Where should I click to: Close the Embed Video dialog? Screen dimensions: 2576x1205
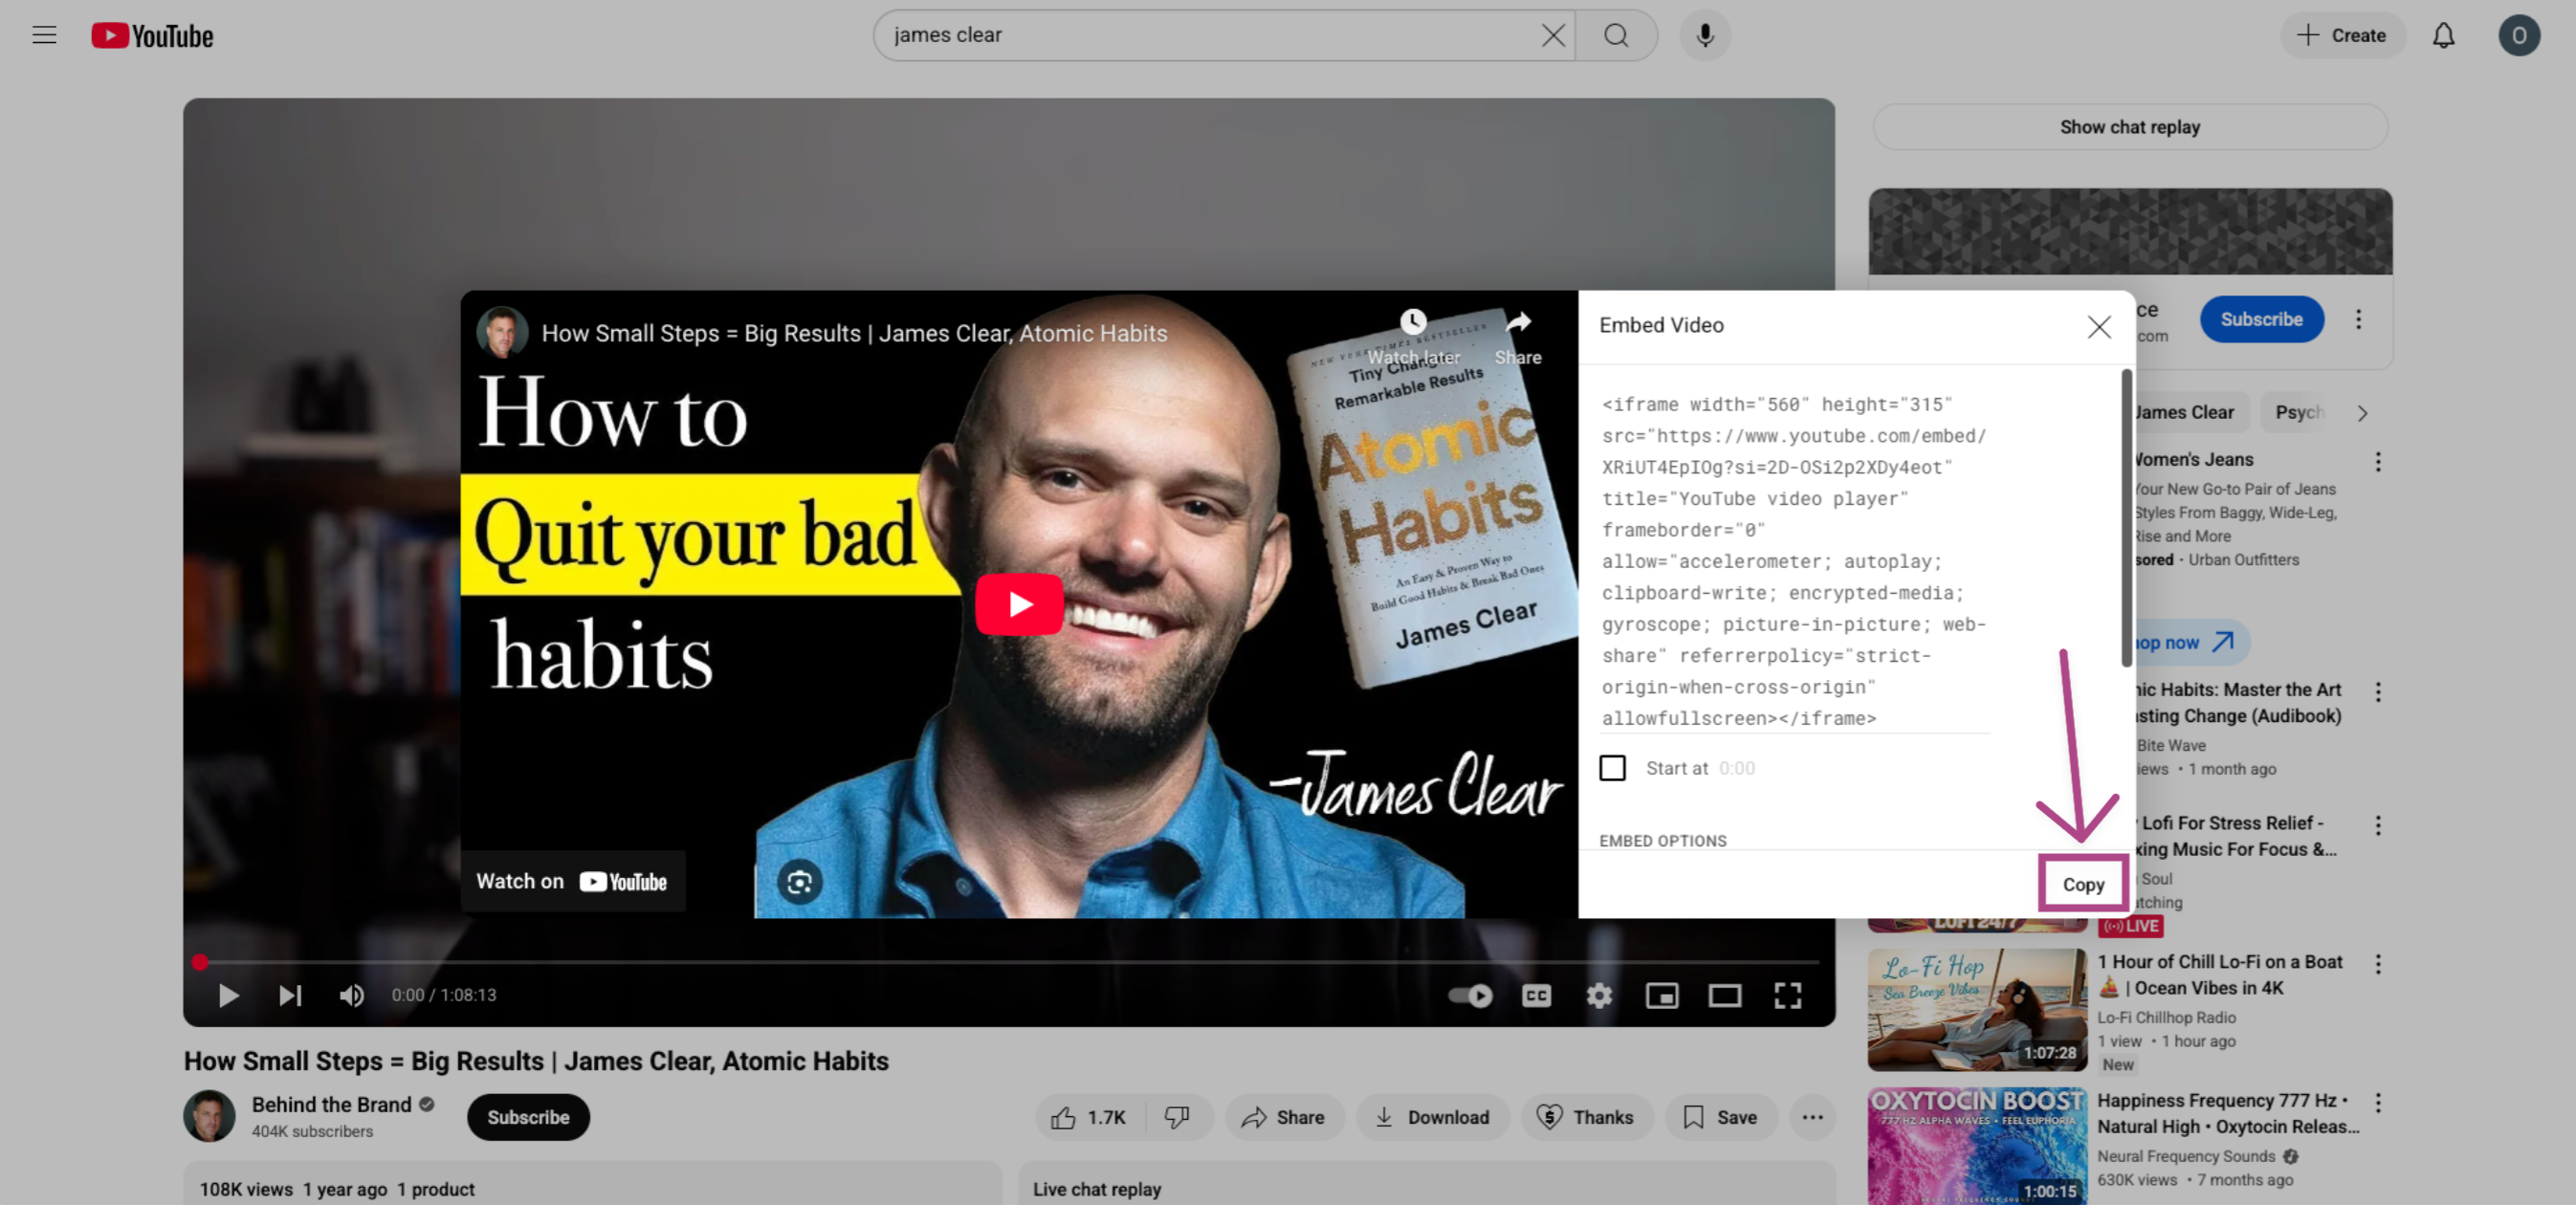tap(2098, 327)
